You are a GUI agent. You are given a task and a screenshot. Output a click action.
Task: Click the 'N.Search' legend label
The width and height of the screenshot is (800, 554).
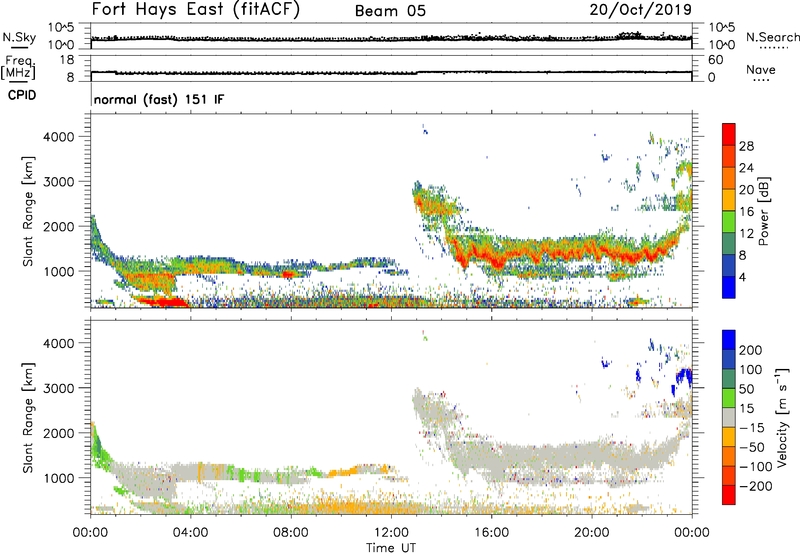[772, 37]
